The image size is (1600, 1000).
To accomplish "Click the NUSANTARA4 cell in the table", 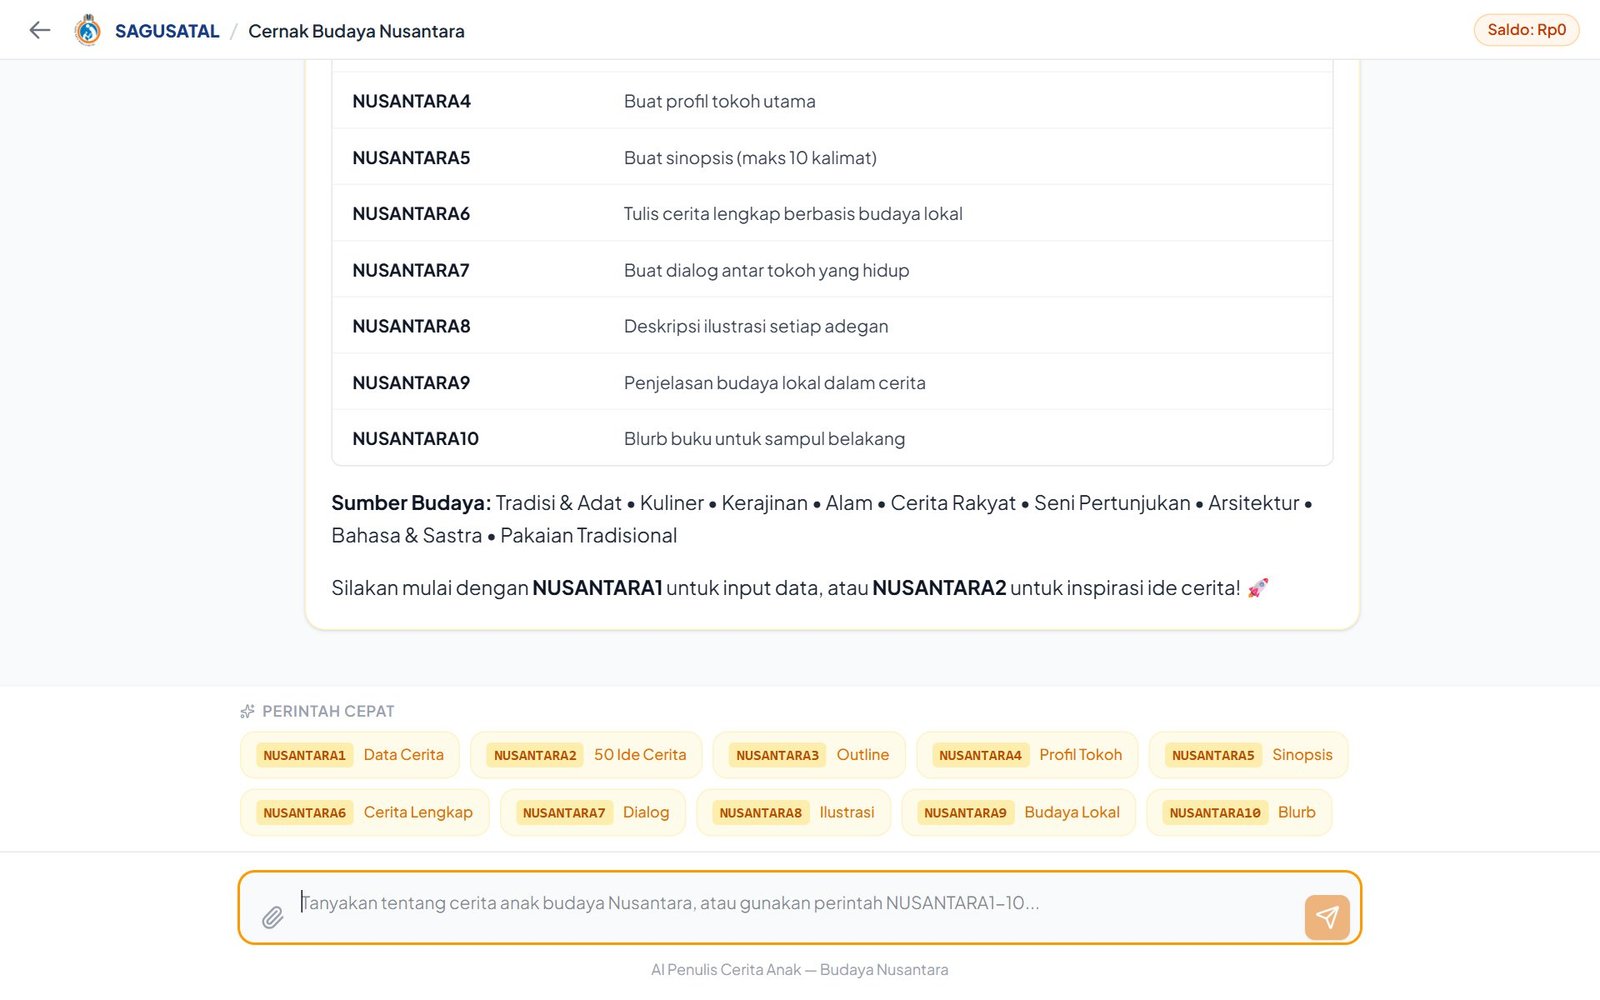I will pyautogui.click(x=411, y=101).
